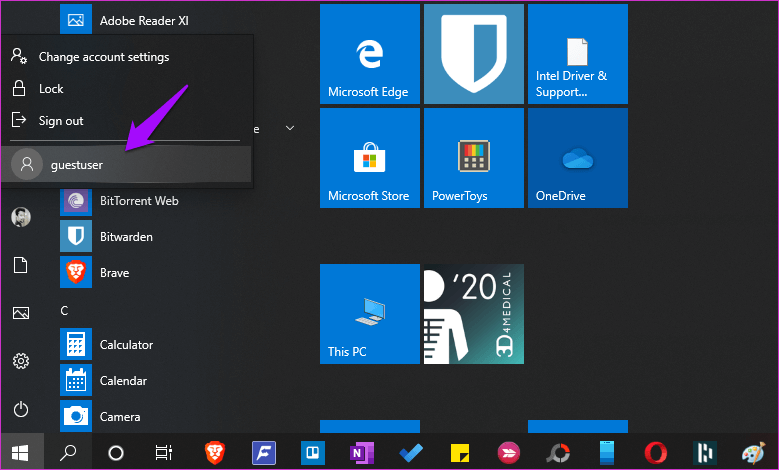Open the blue F app on the taskbar
Viewport: 779px width, 470px height.
[x=264, y=453]
